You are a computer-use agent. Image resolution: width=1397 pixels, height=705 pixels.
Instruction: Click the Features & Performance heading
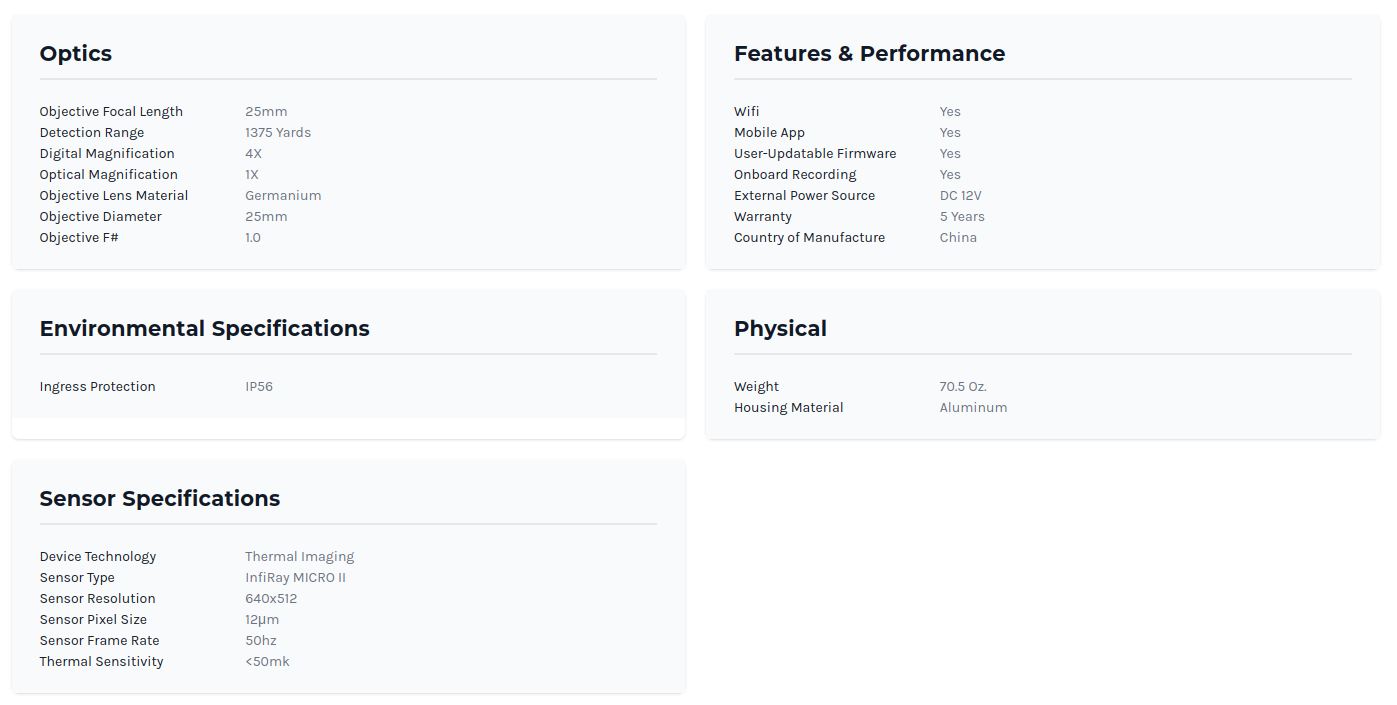point(869,54)
